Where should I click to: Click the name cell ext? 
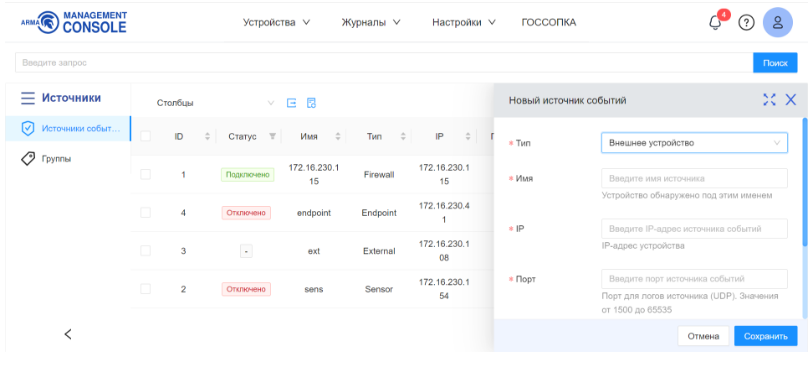pyautogui.click(x=314, y=251)
